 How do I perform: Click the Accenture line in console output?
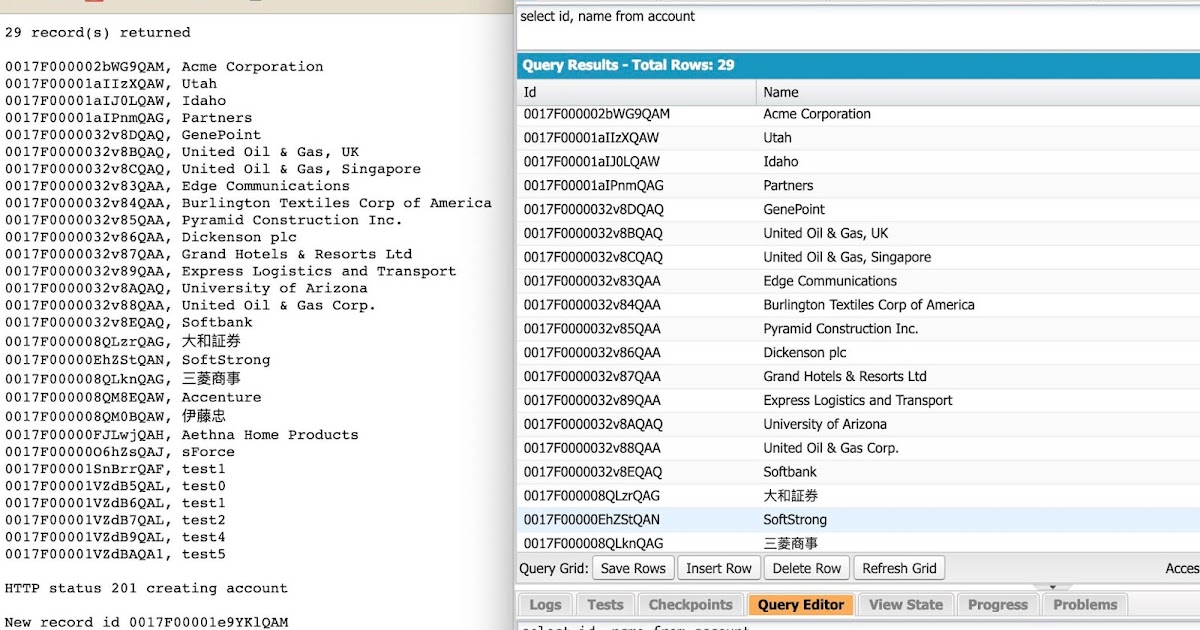[x=133, y=397]
